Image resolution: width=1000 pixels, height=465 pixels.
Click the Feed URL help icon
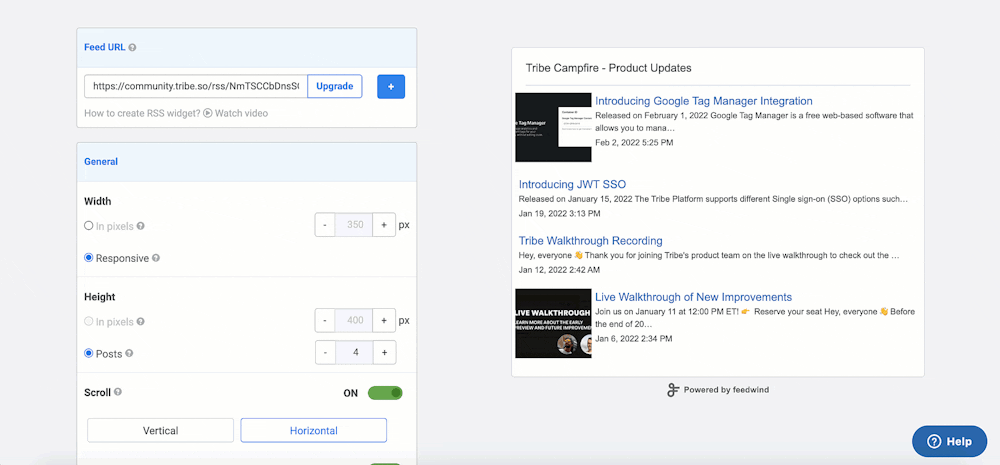[132, 47]
